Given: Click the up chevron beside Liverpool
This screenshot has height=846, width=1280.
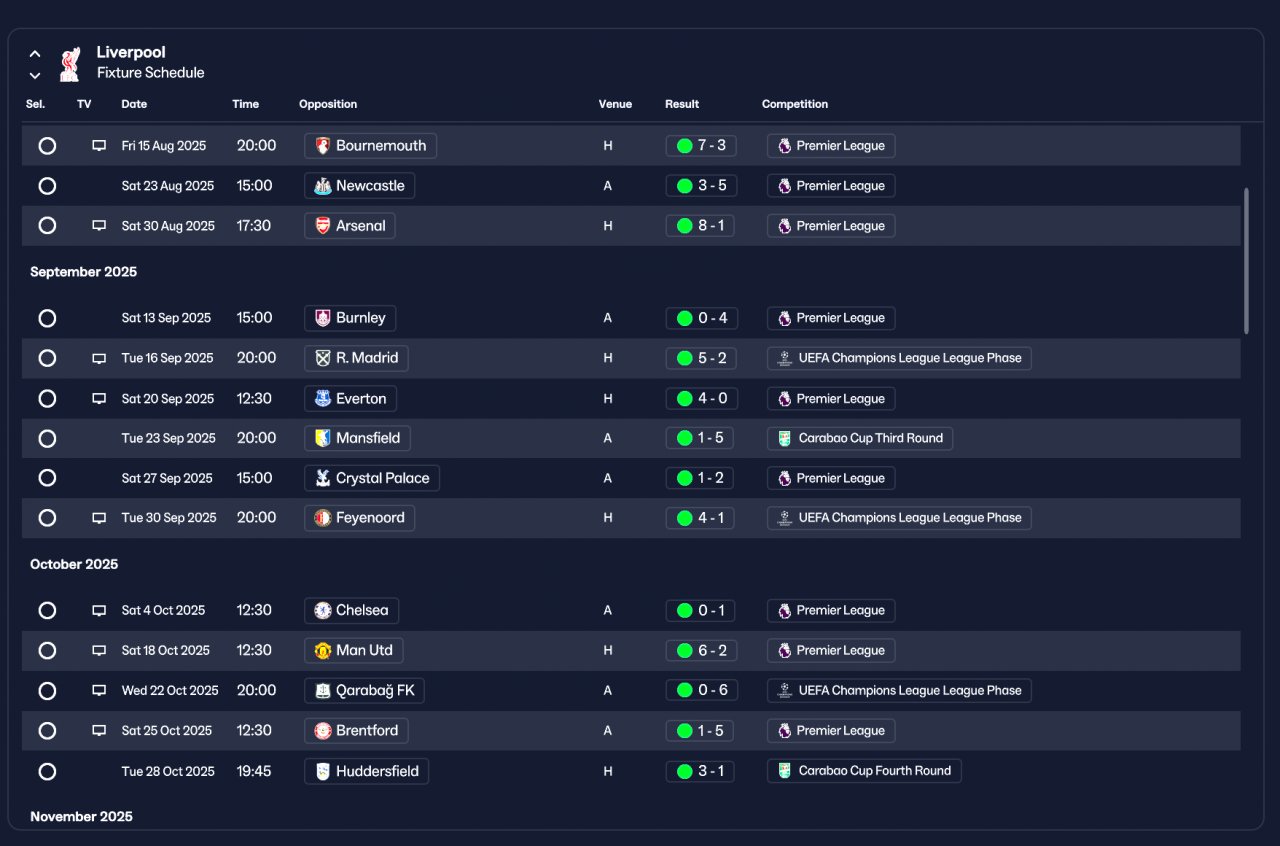Looking at the screenshot, I should point(35,54).
